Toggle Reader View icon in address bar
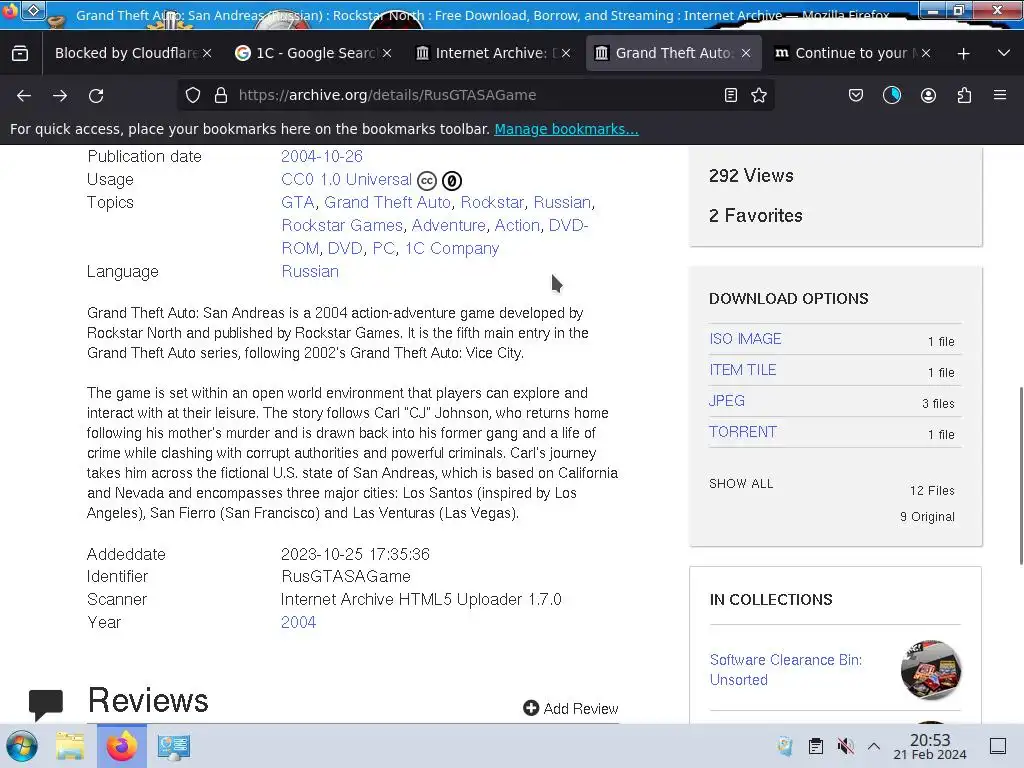 click(731, 95)
